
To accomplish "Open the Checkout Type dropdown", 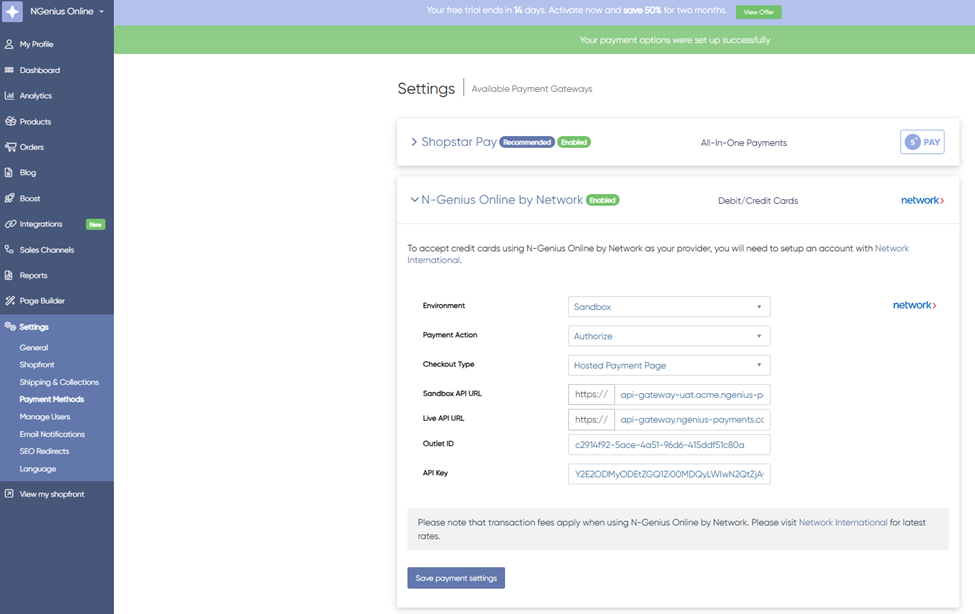I will (669, 365).
